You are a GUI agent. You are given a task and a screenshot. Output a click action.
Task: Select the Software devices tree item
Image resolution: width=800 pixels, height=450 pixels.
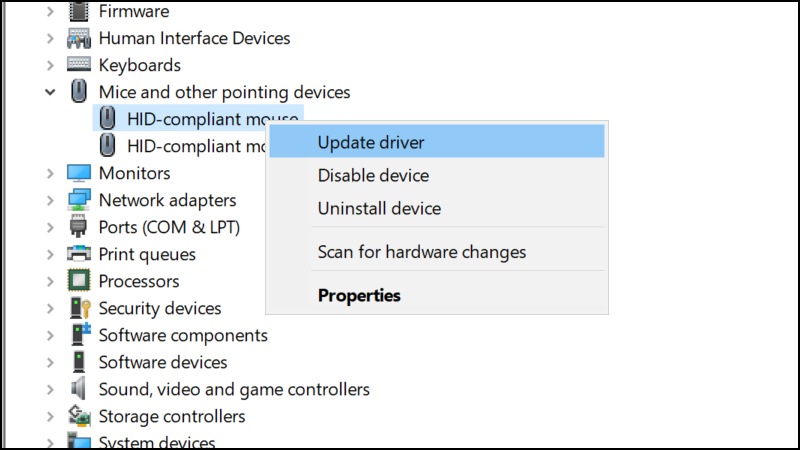[x=163, y=362]
